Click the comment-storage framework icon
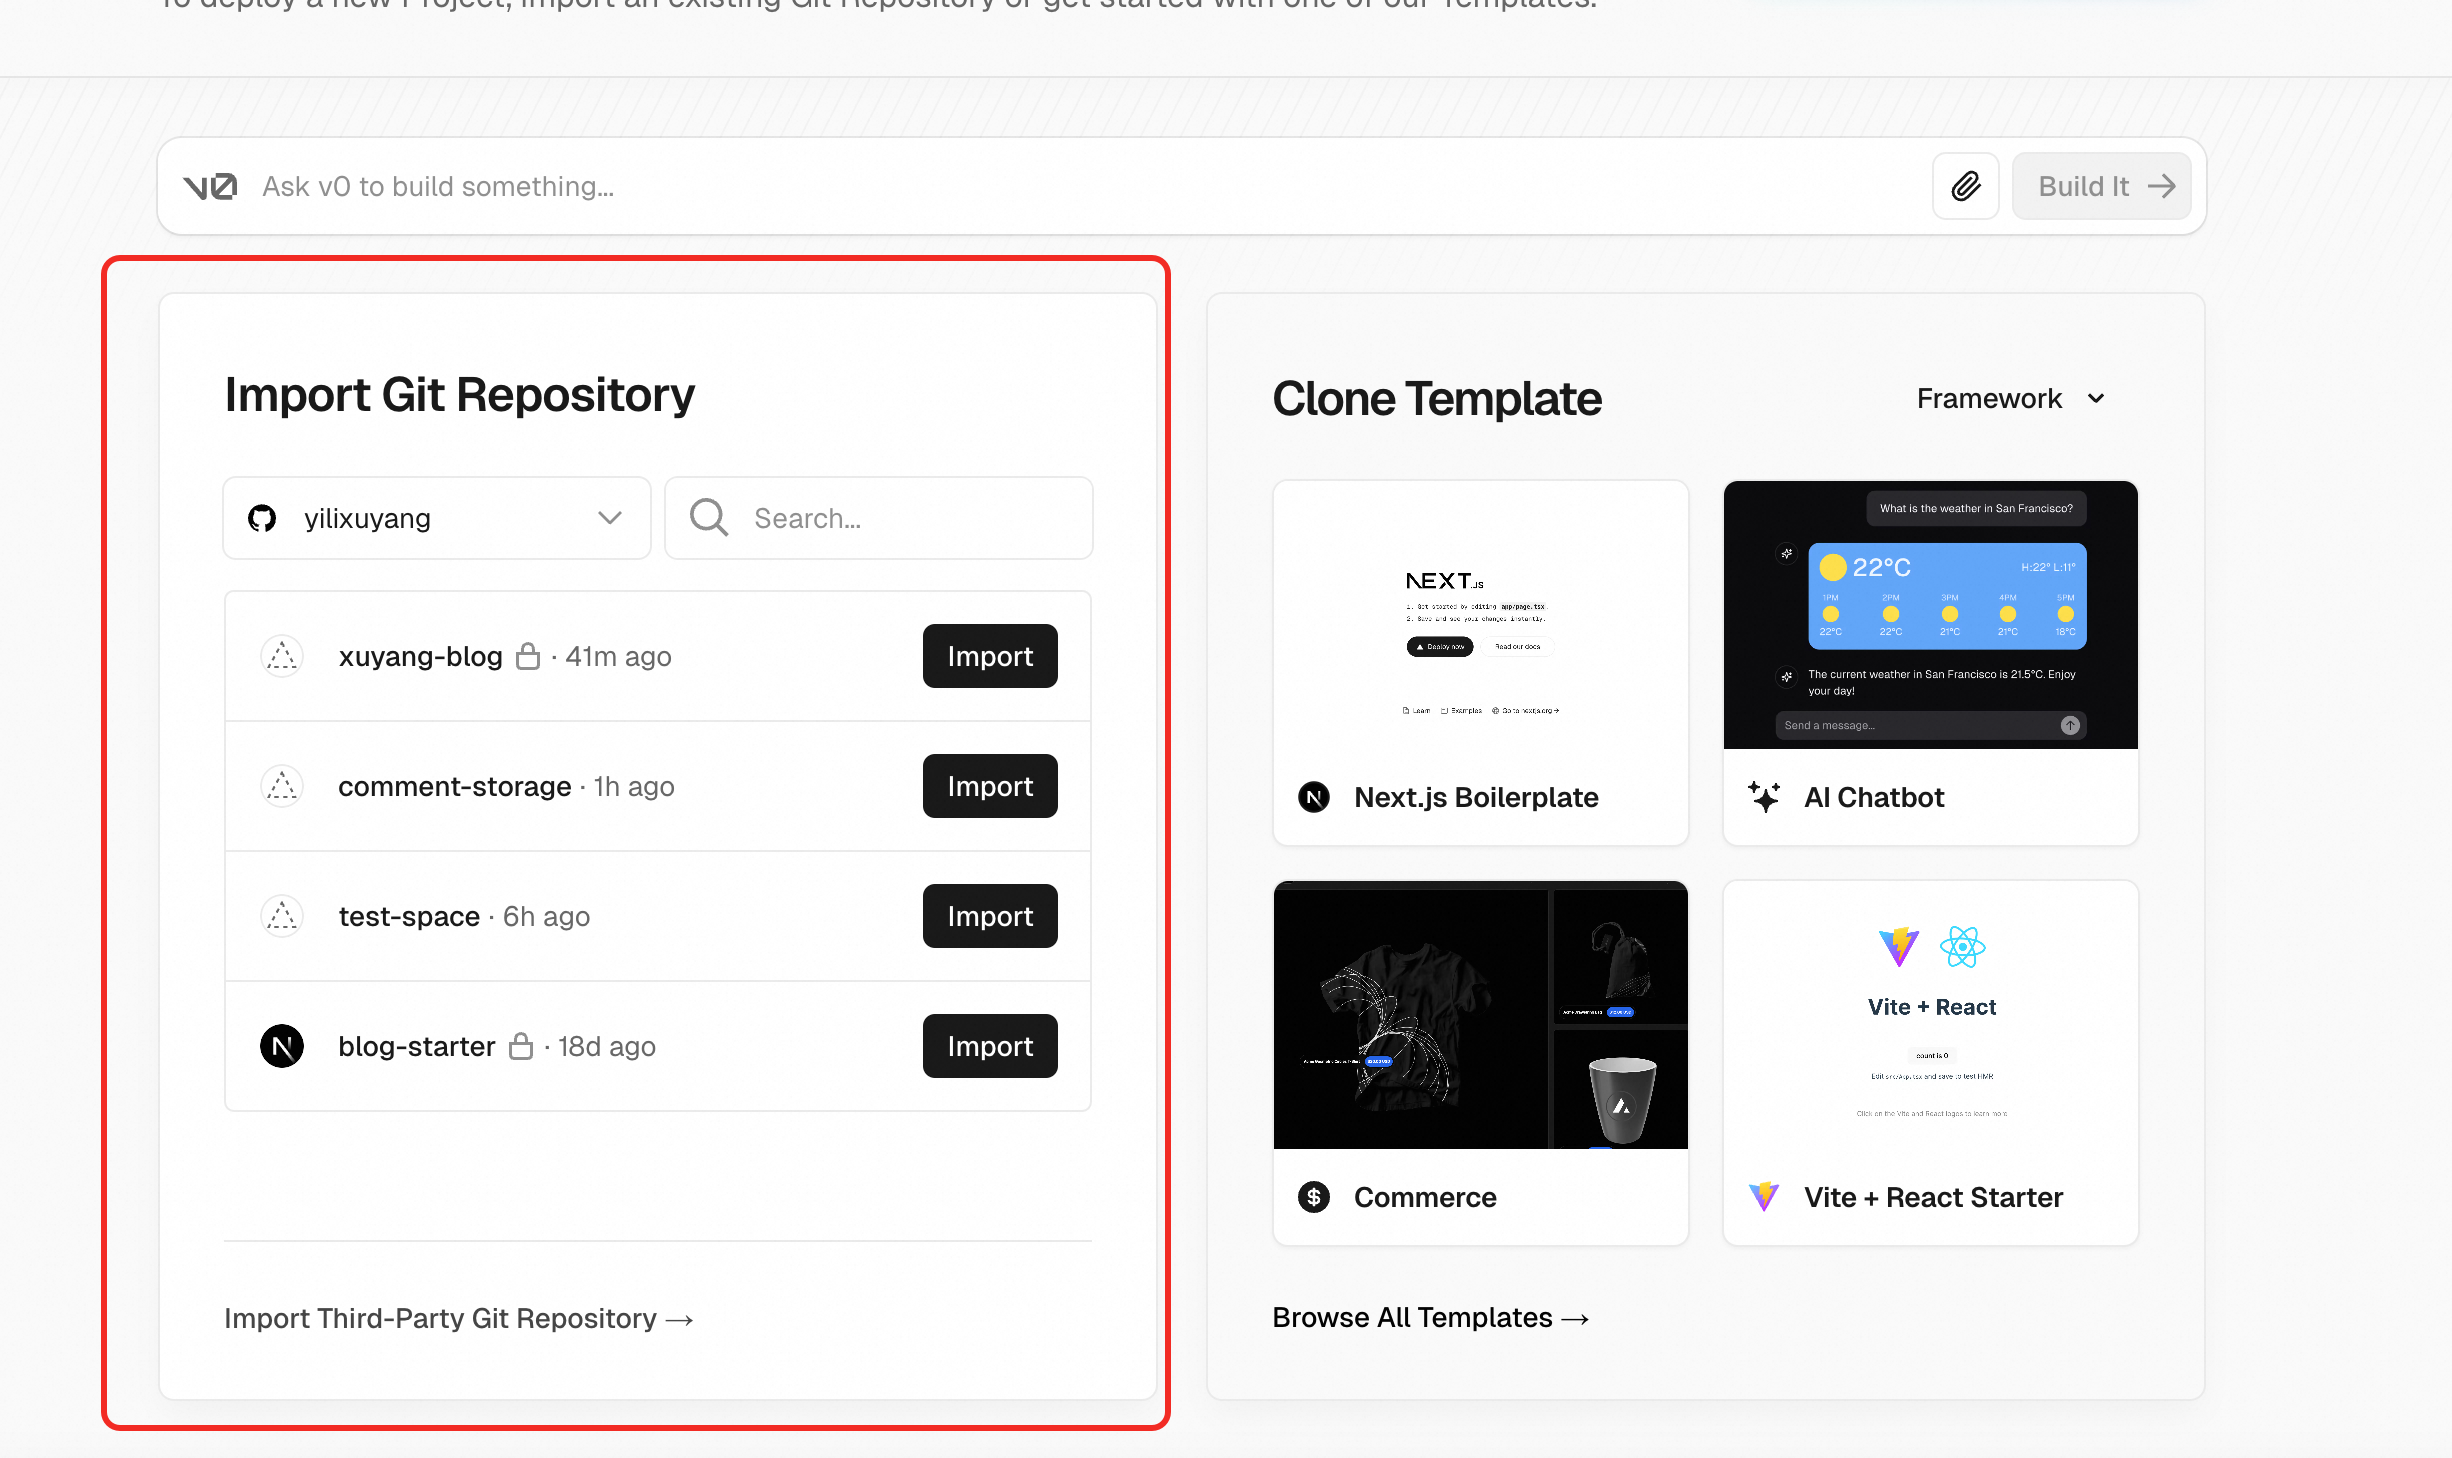 (x=282, y=786)
